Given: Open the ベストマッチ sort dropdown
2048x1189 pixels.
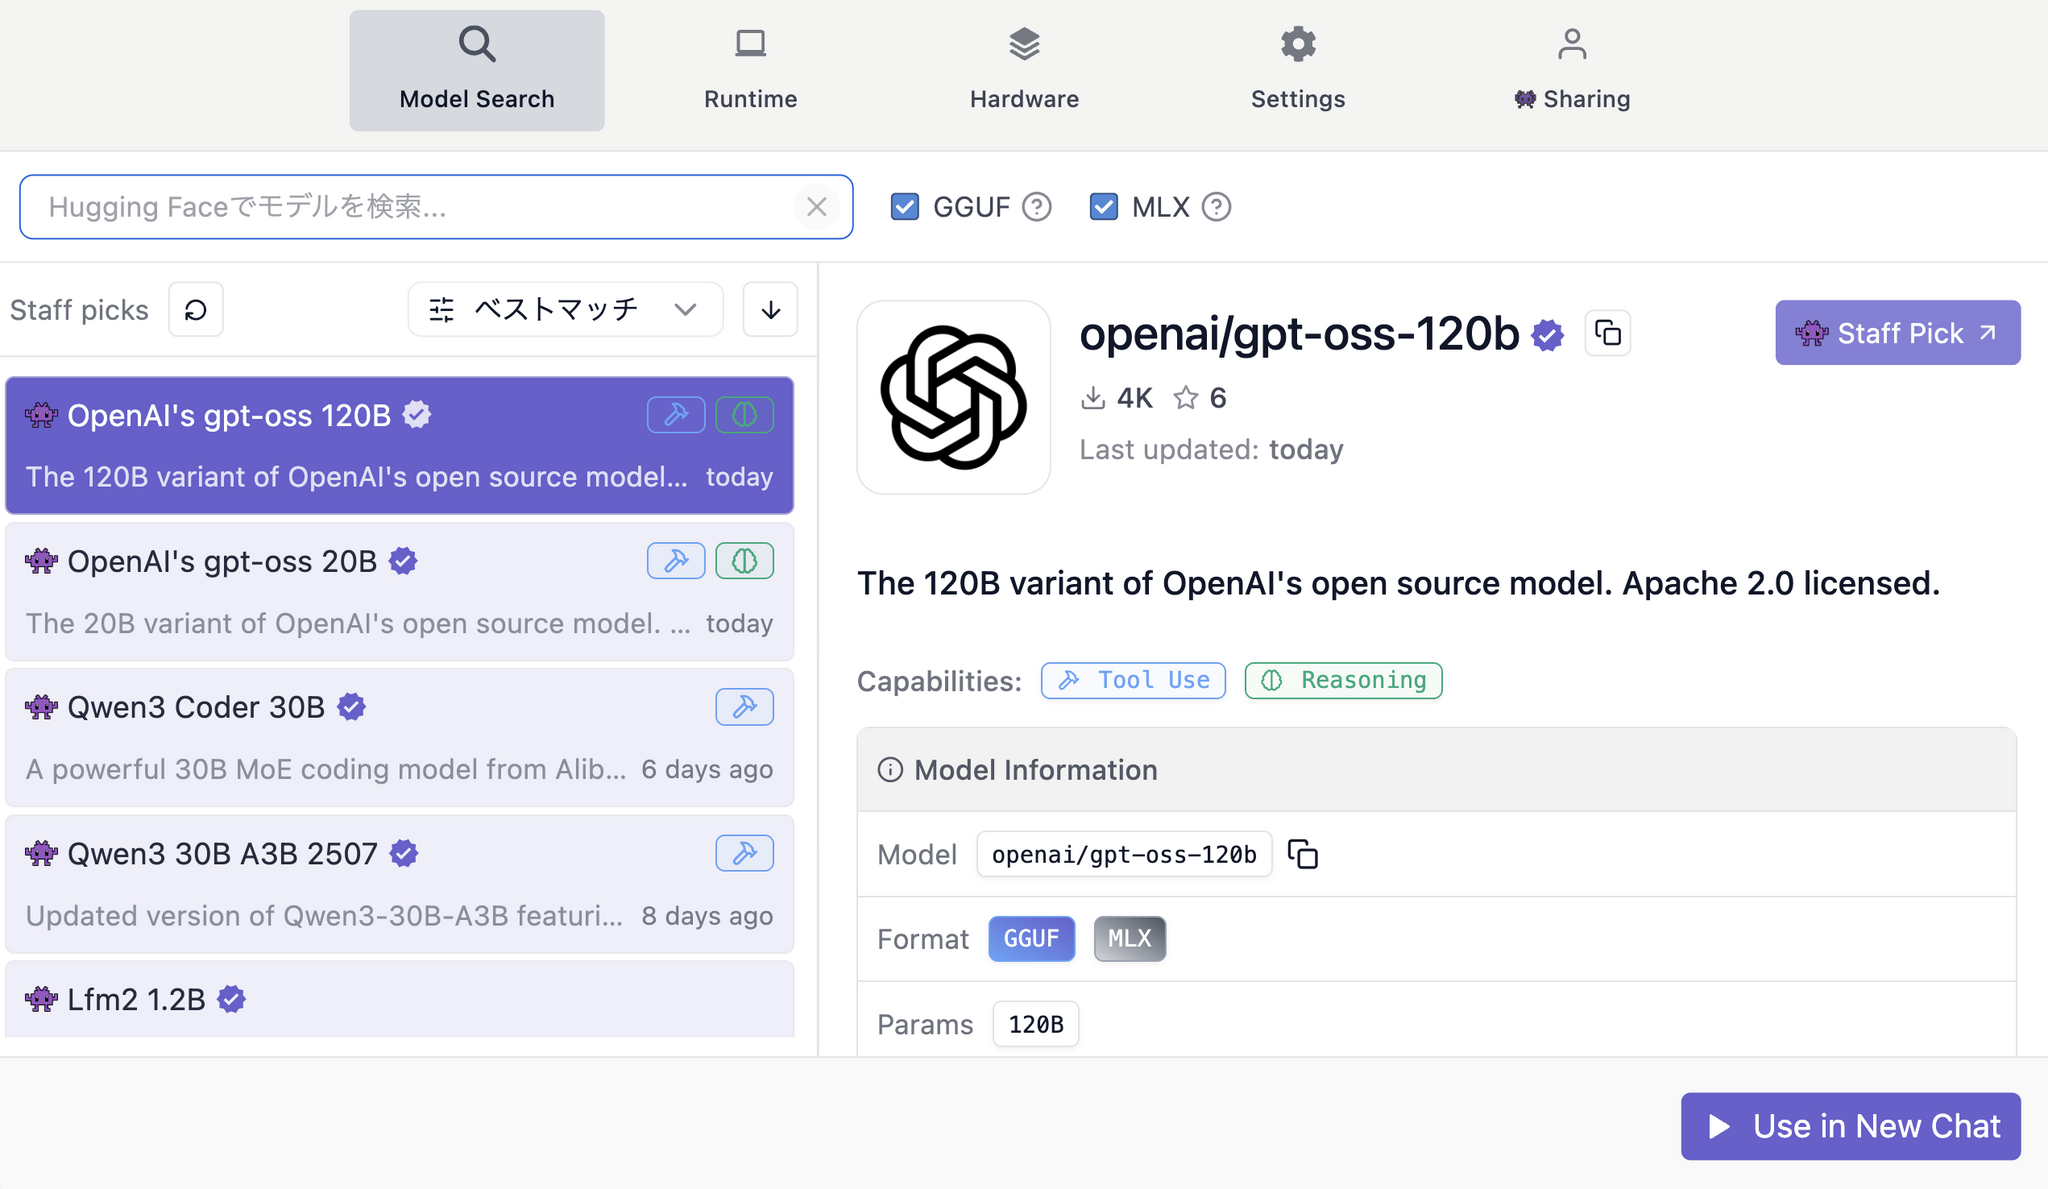Looking at the screenshot, I should (565, 310).
